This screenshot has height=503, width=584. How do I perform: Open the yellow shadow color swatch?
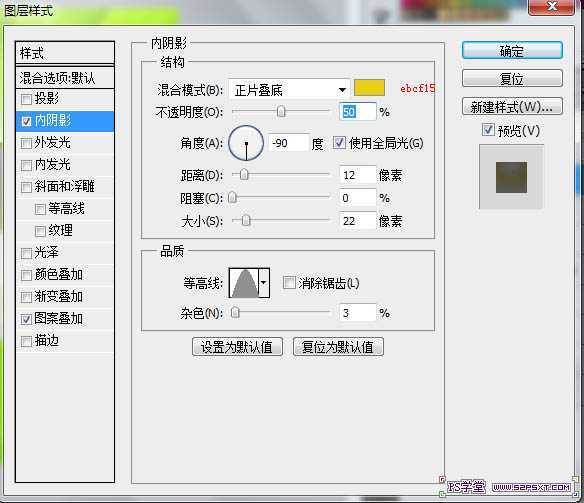click(x=369, y=88)
